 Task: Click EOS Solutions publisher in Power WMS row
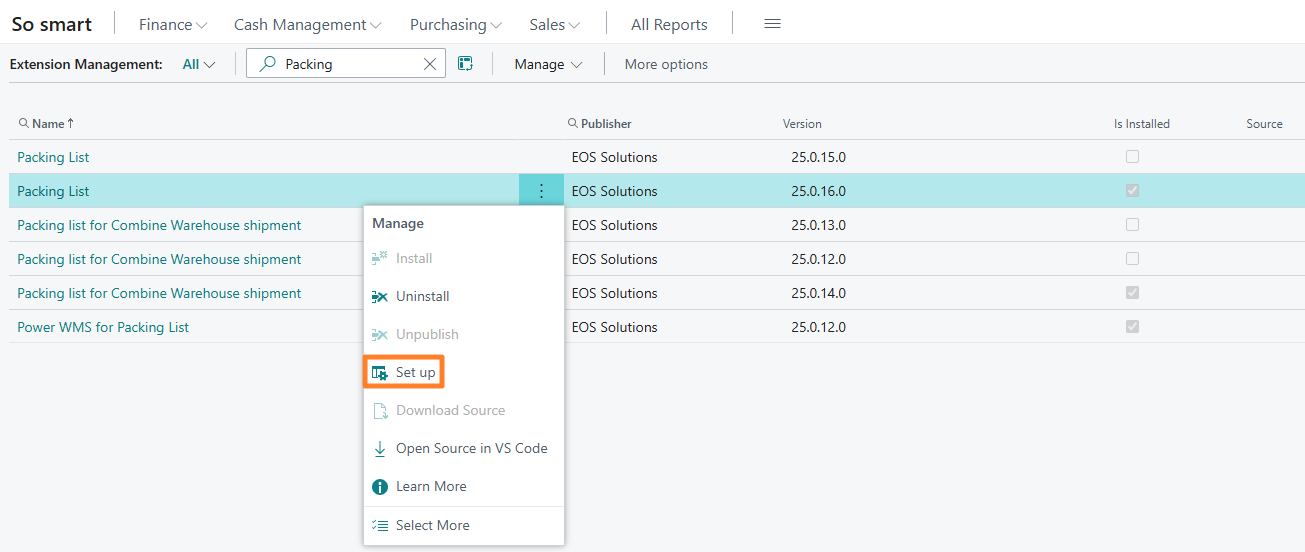coord(615,327)
